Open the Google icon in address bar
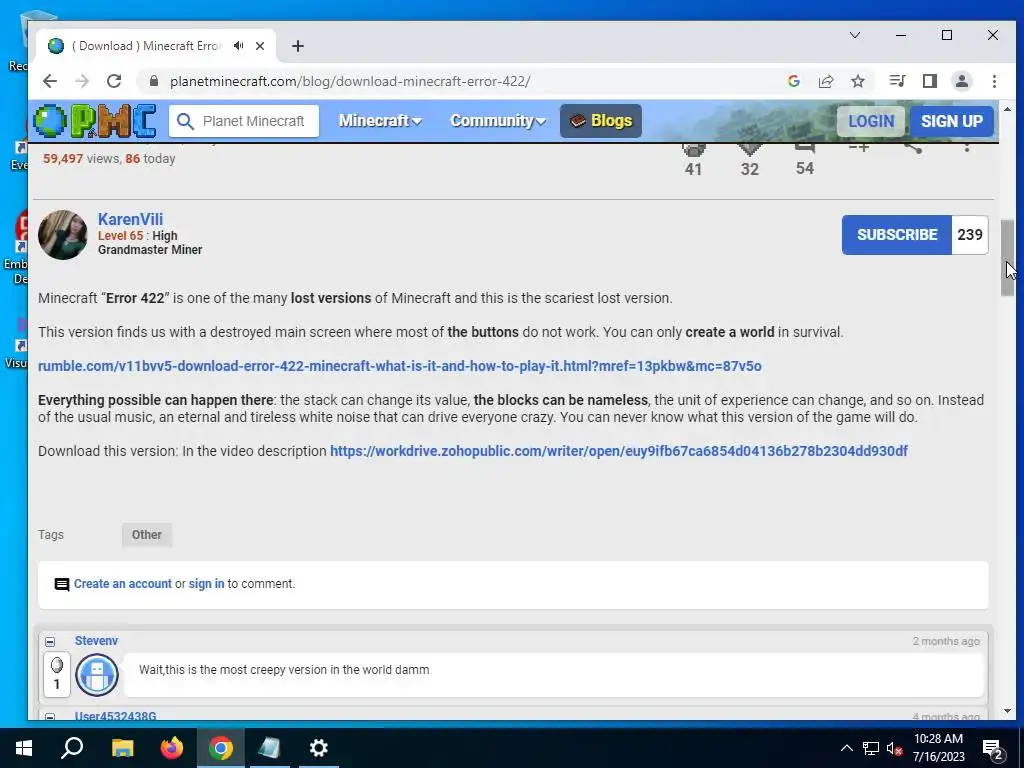1024x768 pixels. 794,81
